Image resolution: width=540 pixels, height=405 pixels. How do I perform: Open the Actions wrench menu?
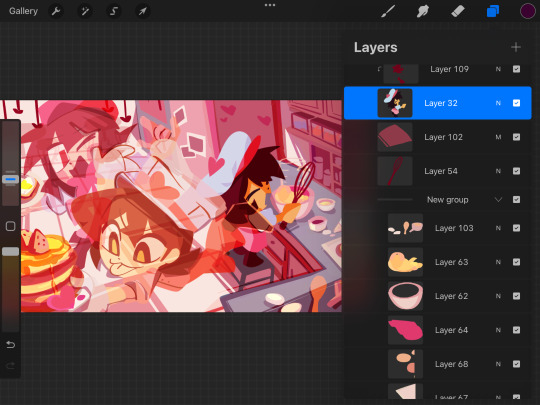point(56,11)
